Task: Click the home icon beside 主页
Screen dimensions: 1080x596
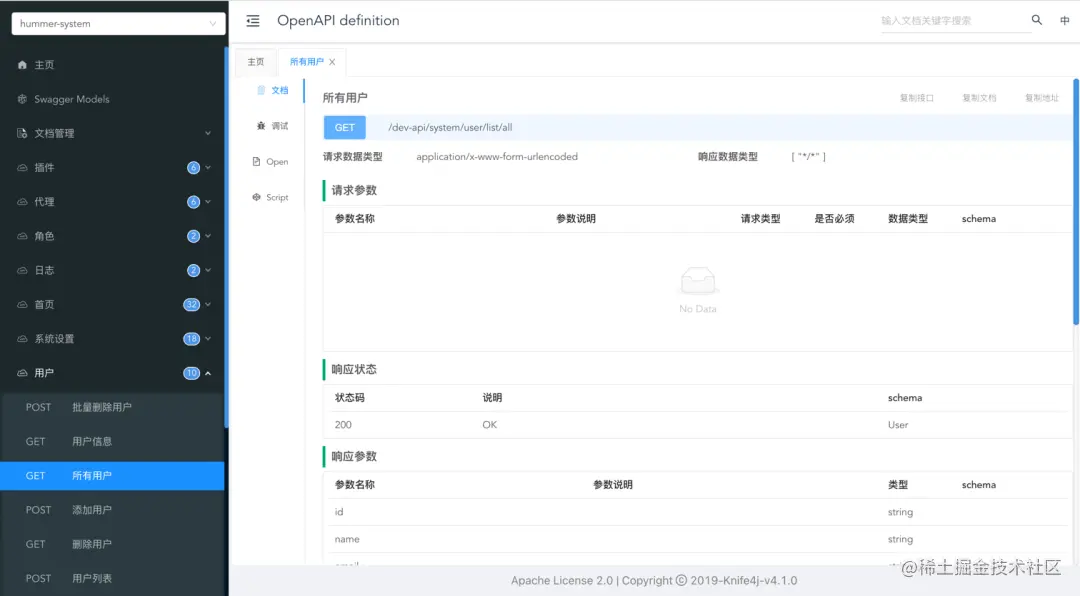Action: point(22,65)
